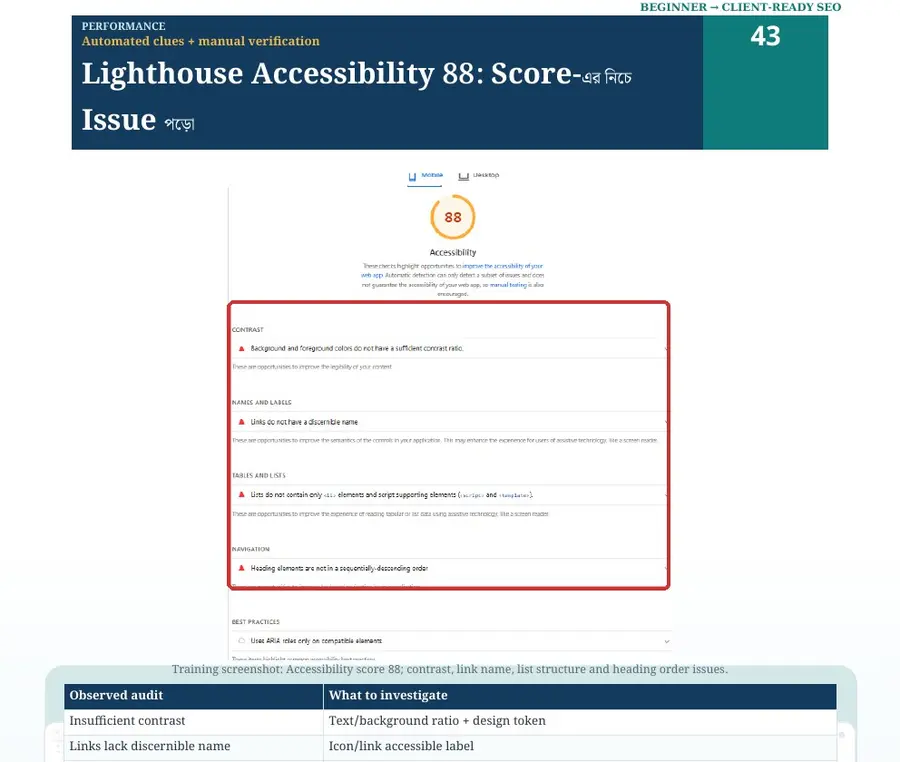
Task: Click 'Automated clues + manual verification' subtitle
Action: point(200,41)
